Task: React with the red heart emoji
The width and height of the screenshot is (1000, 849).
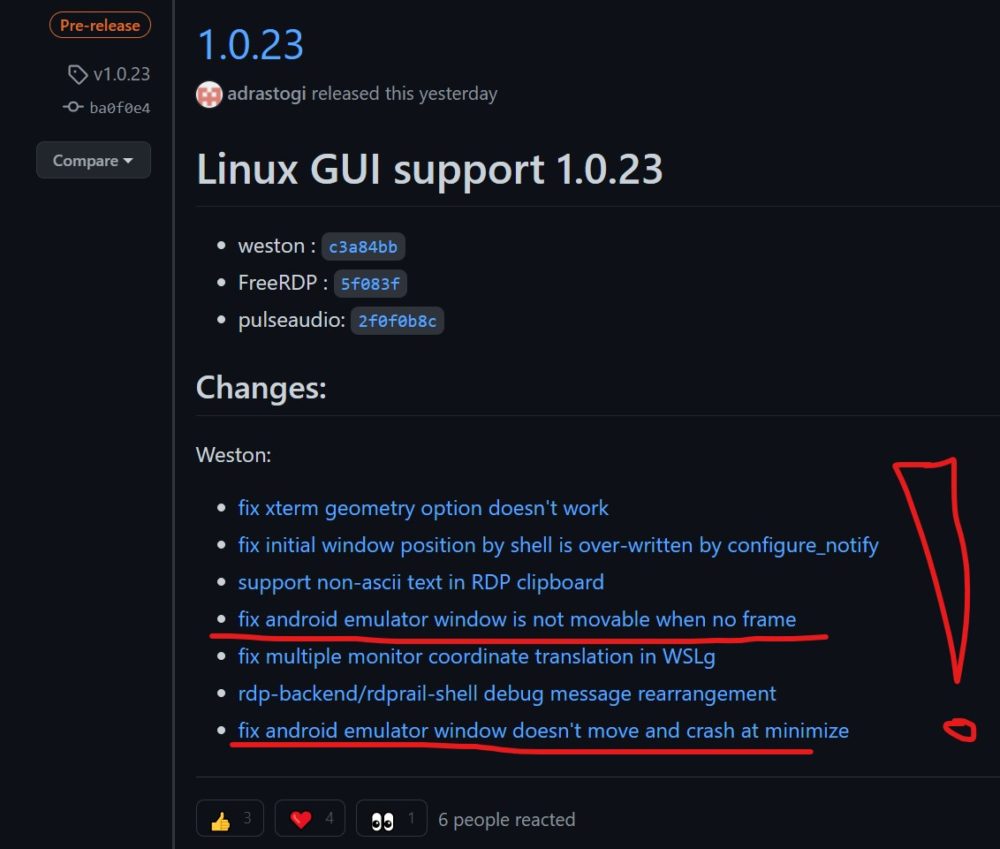Action: 310,818
